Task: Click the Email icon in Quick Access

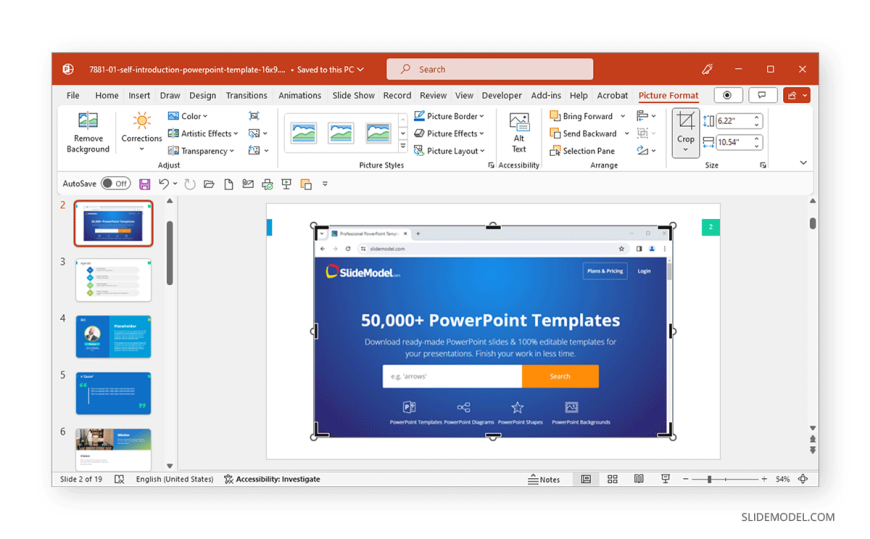Action: coord(248,184)
